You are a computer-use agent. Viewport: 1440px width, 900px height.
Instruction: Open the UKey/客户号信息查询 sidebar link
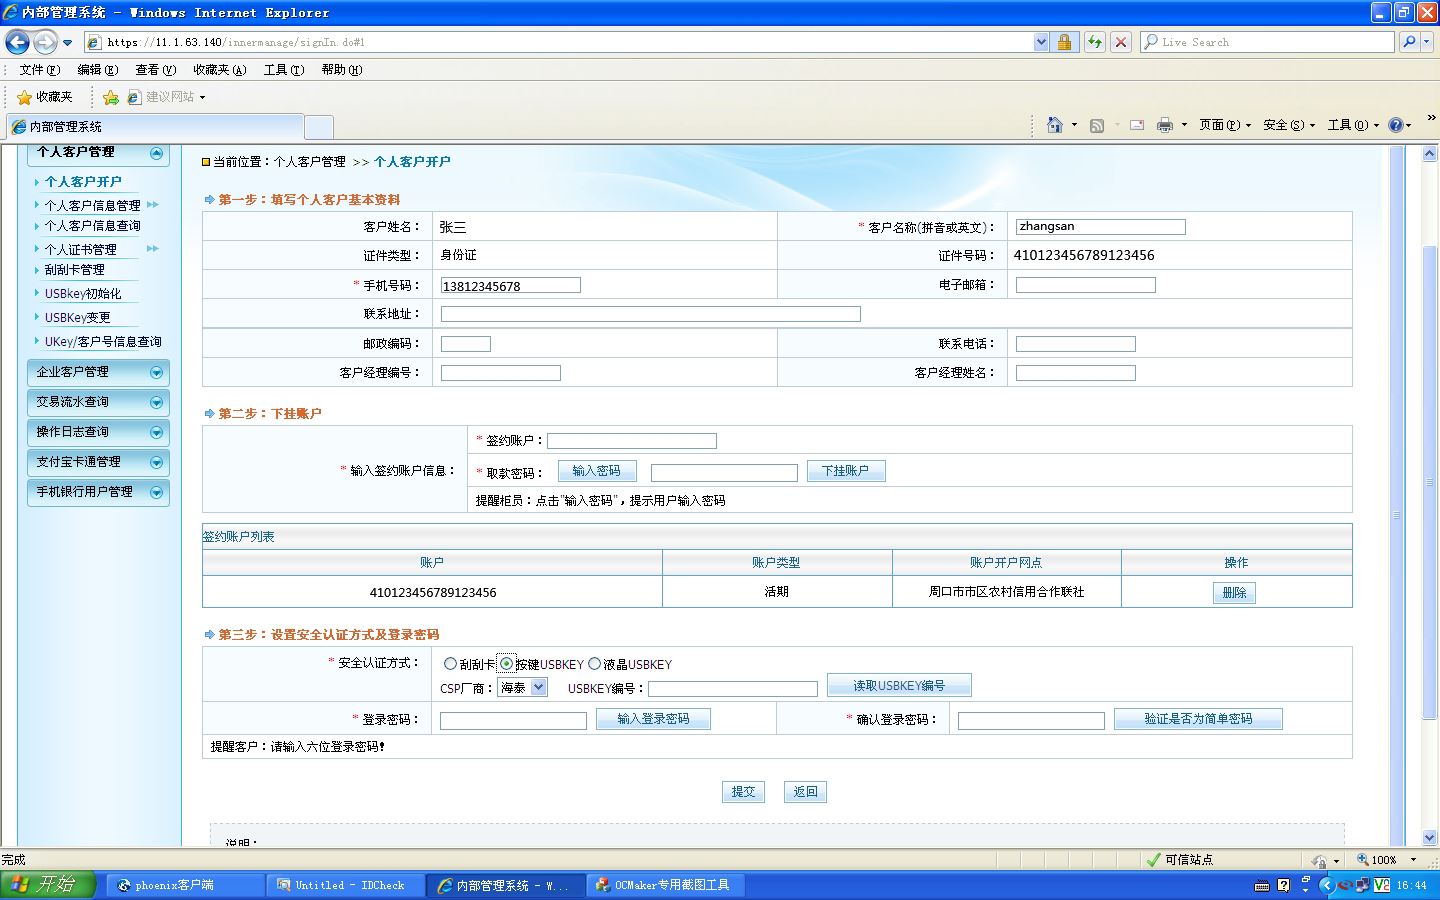[103, 342]
